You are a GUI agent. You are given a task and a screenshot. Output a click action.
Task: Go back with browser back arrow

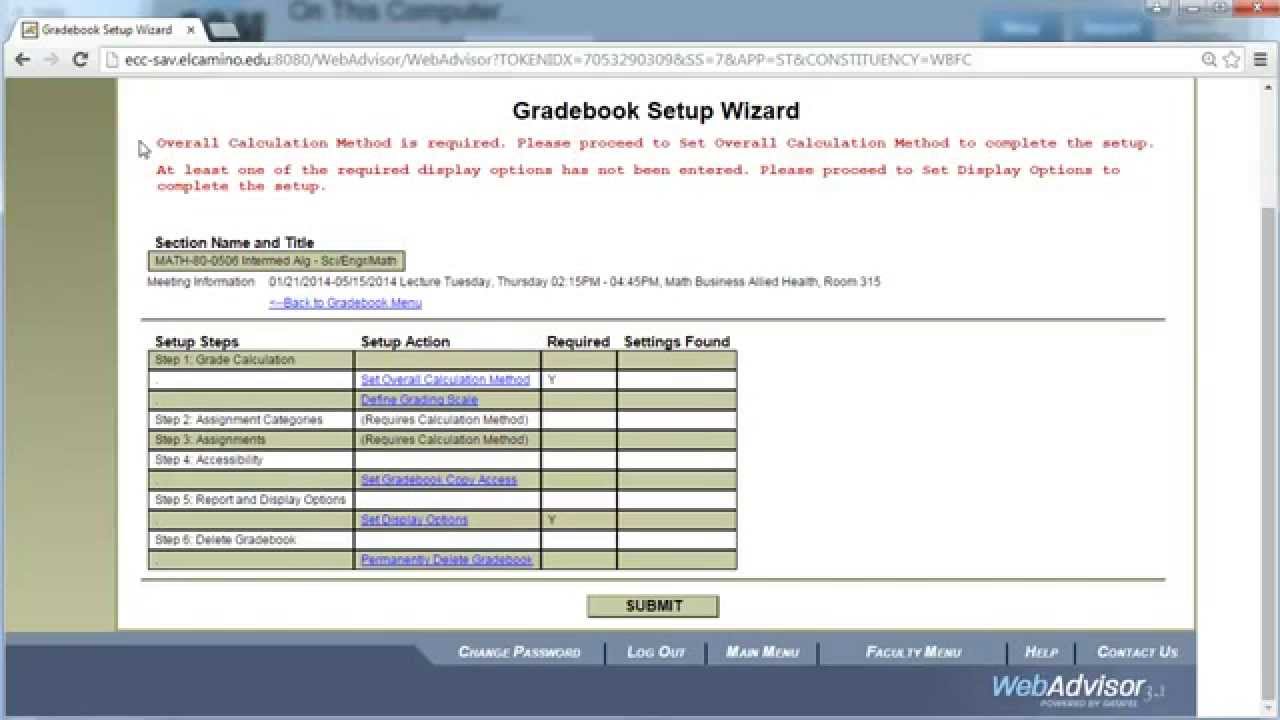(23, 60)
